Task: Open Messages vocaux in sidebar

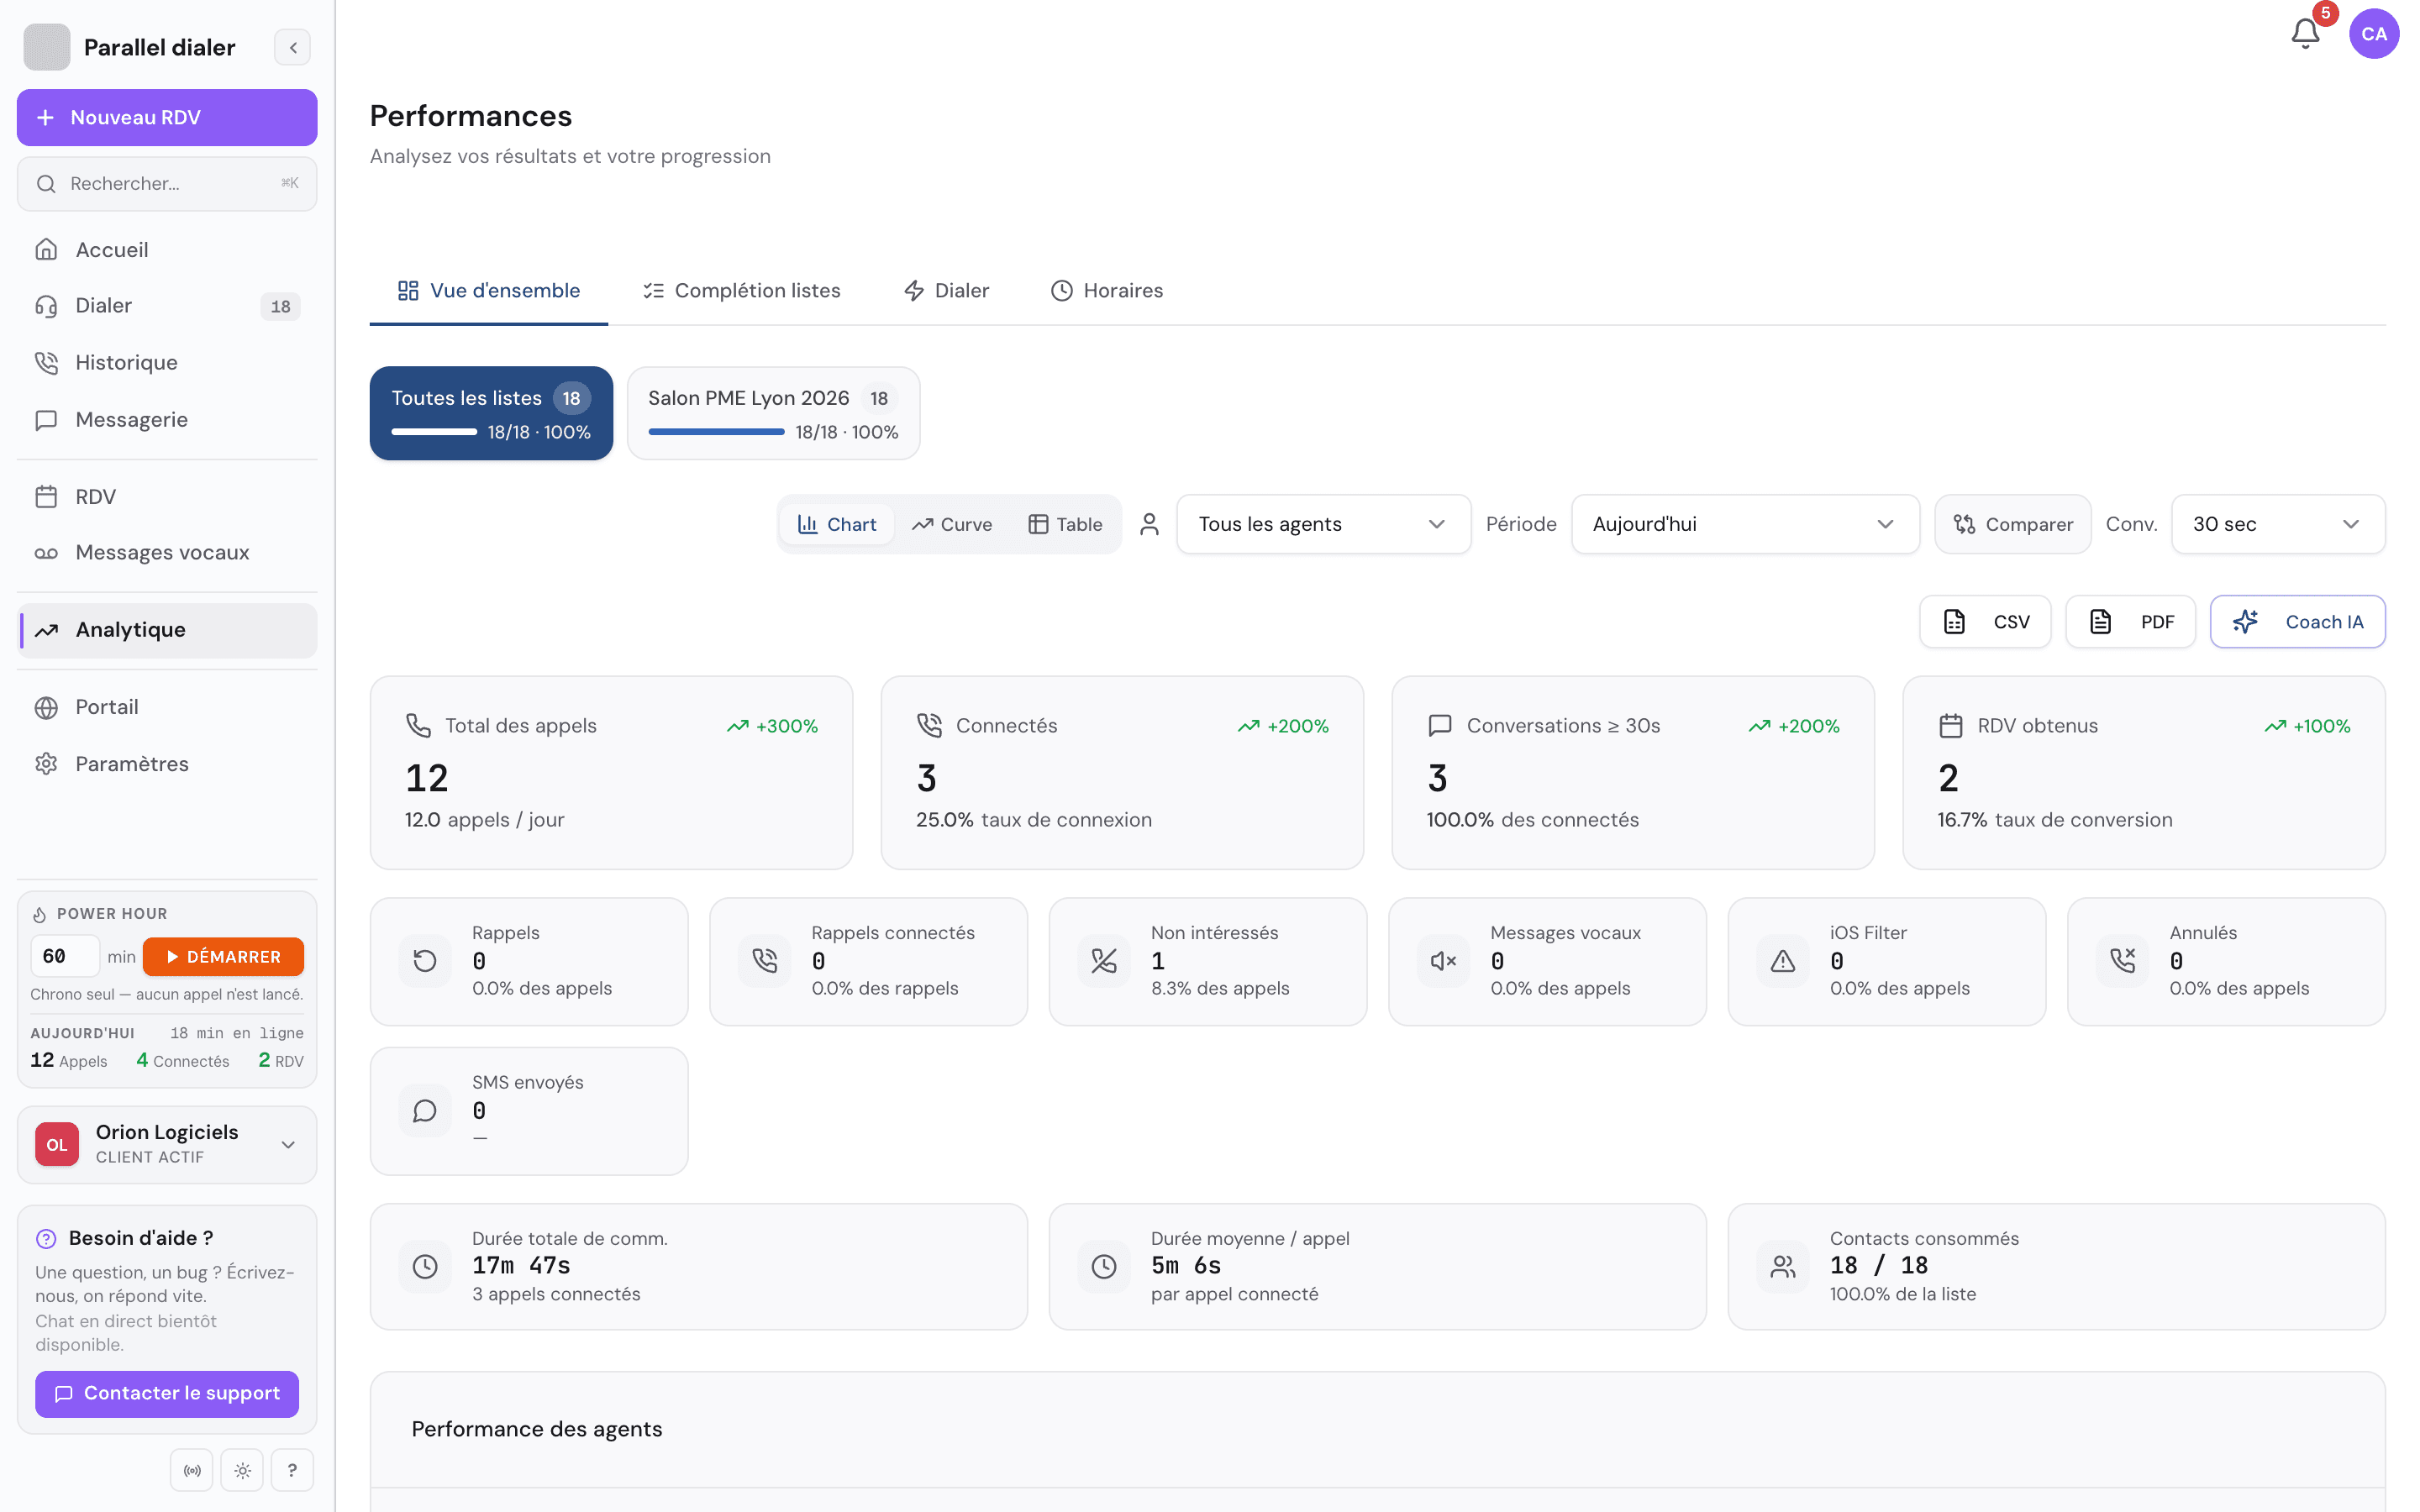Action: (167, 552)
